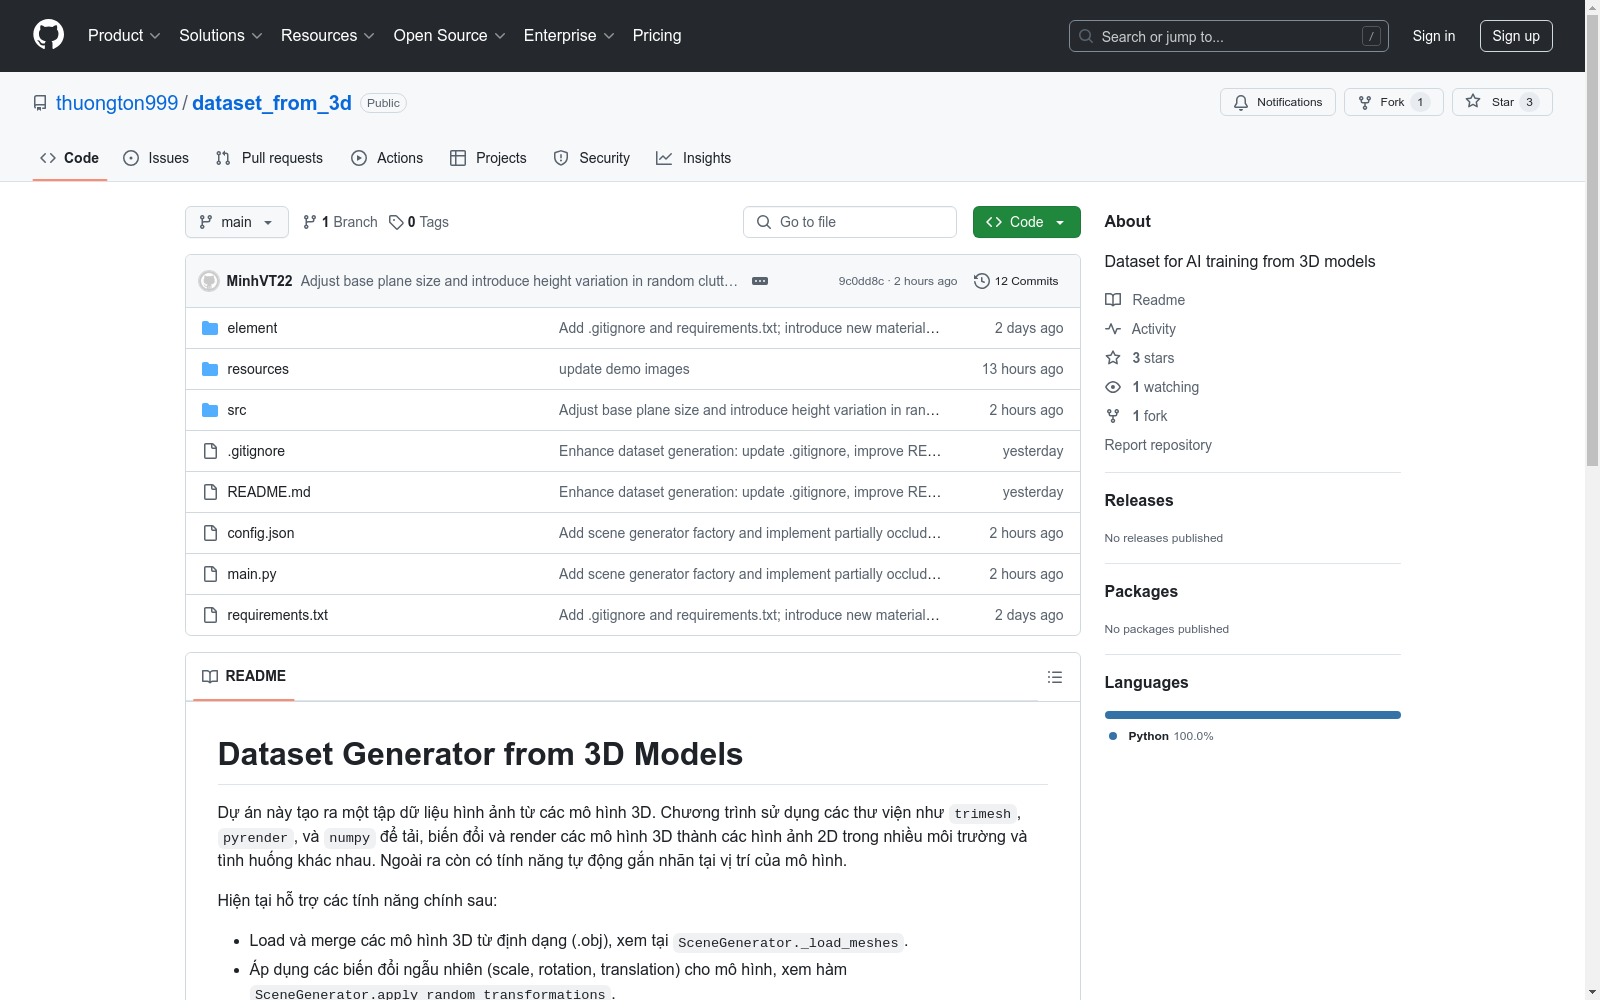The height and width of the screenshot is (1000, 1600).
Task: Open the Solutions dropdown menu
Action: coord(221,35)
